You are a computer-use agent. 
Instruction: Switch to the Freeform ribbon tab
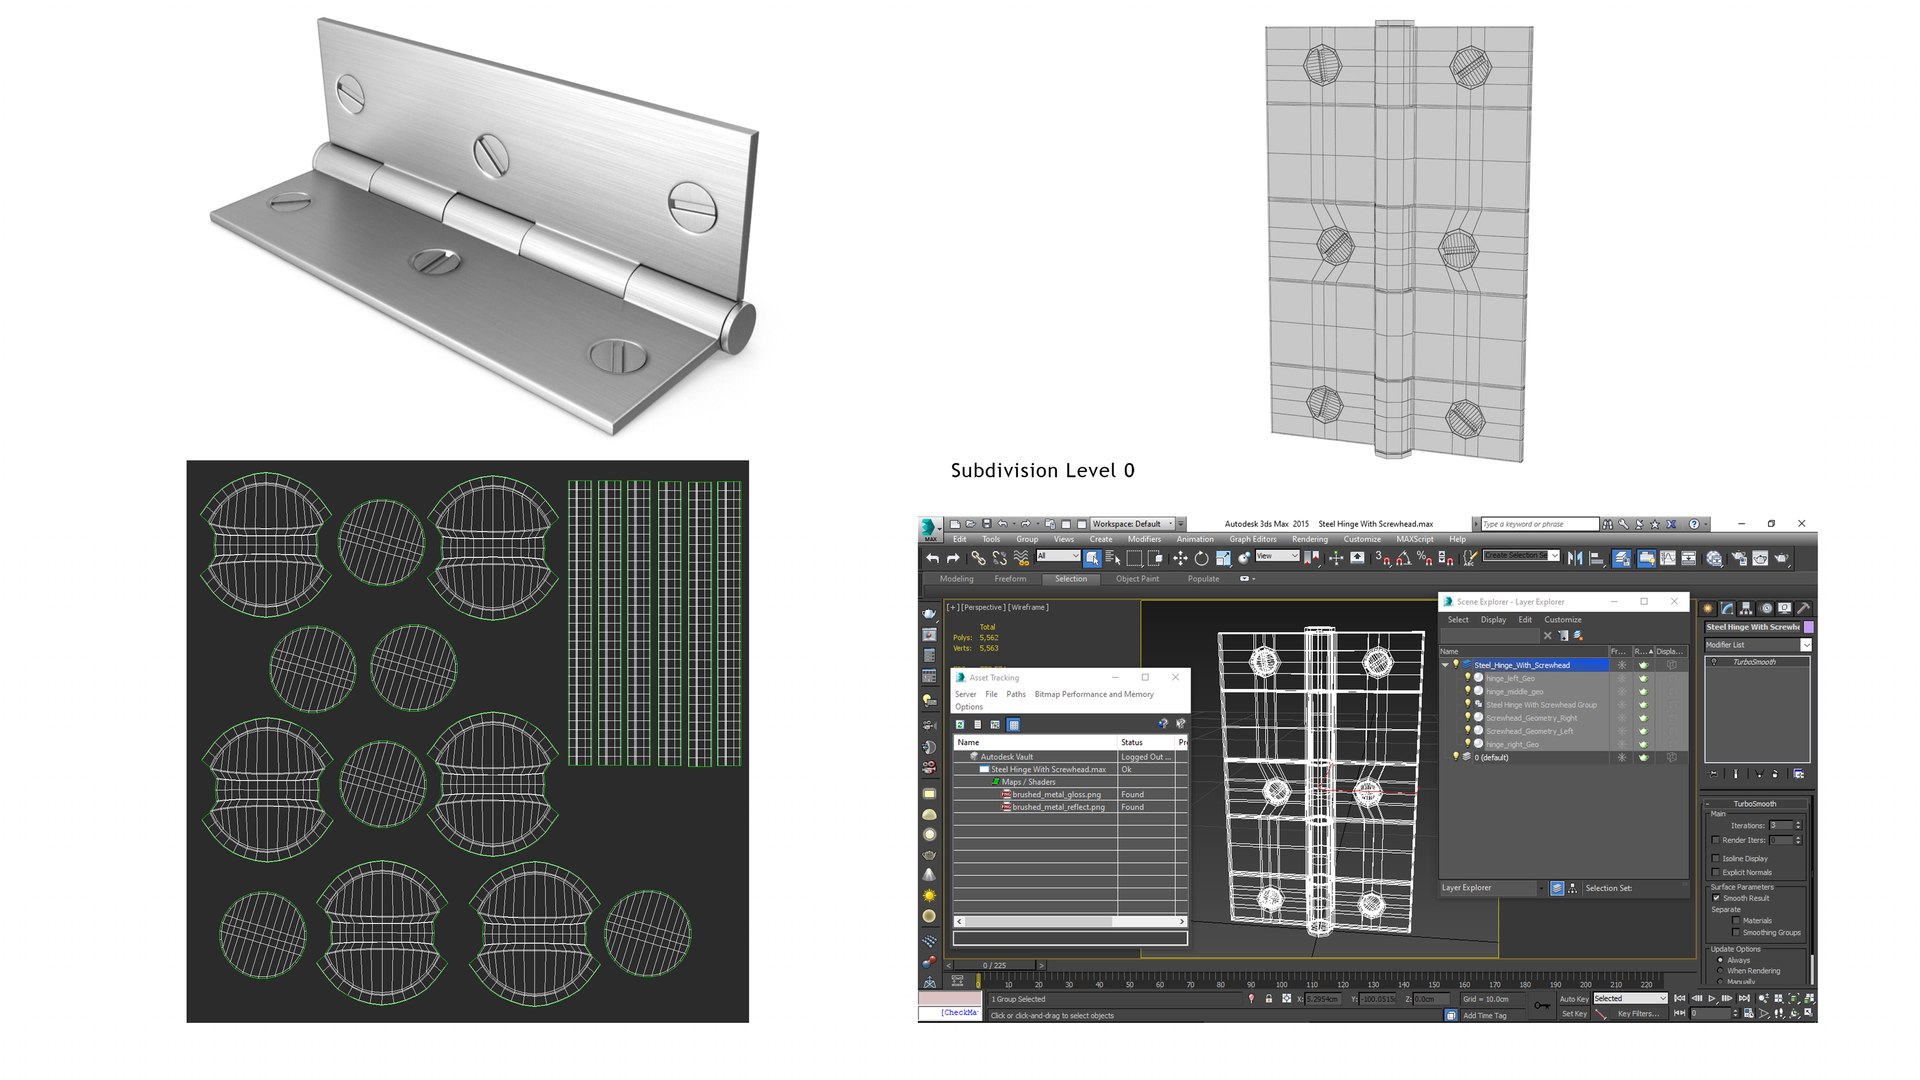pyautogui.click(x=1010, y=579)
